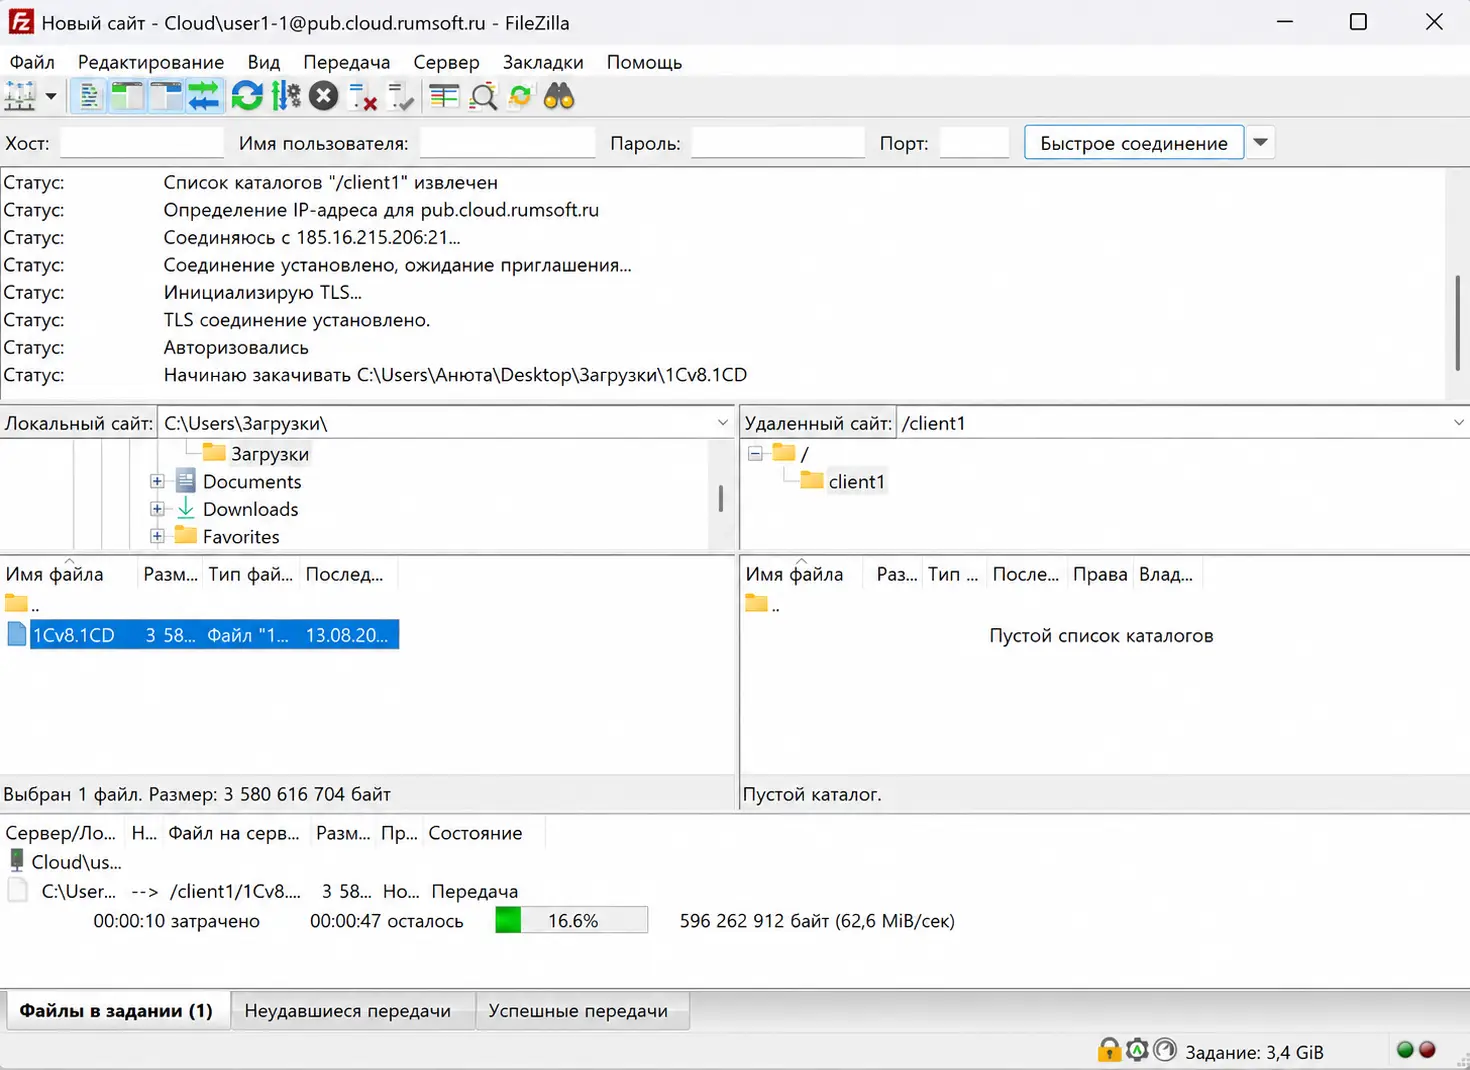Click the Cloud server icon in the queue
This screenshot has height=1070, width=1470.
17,861
